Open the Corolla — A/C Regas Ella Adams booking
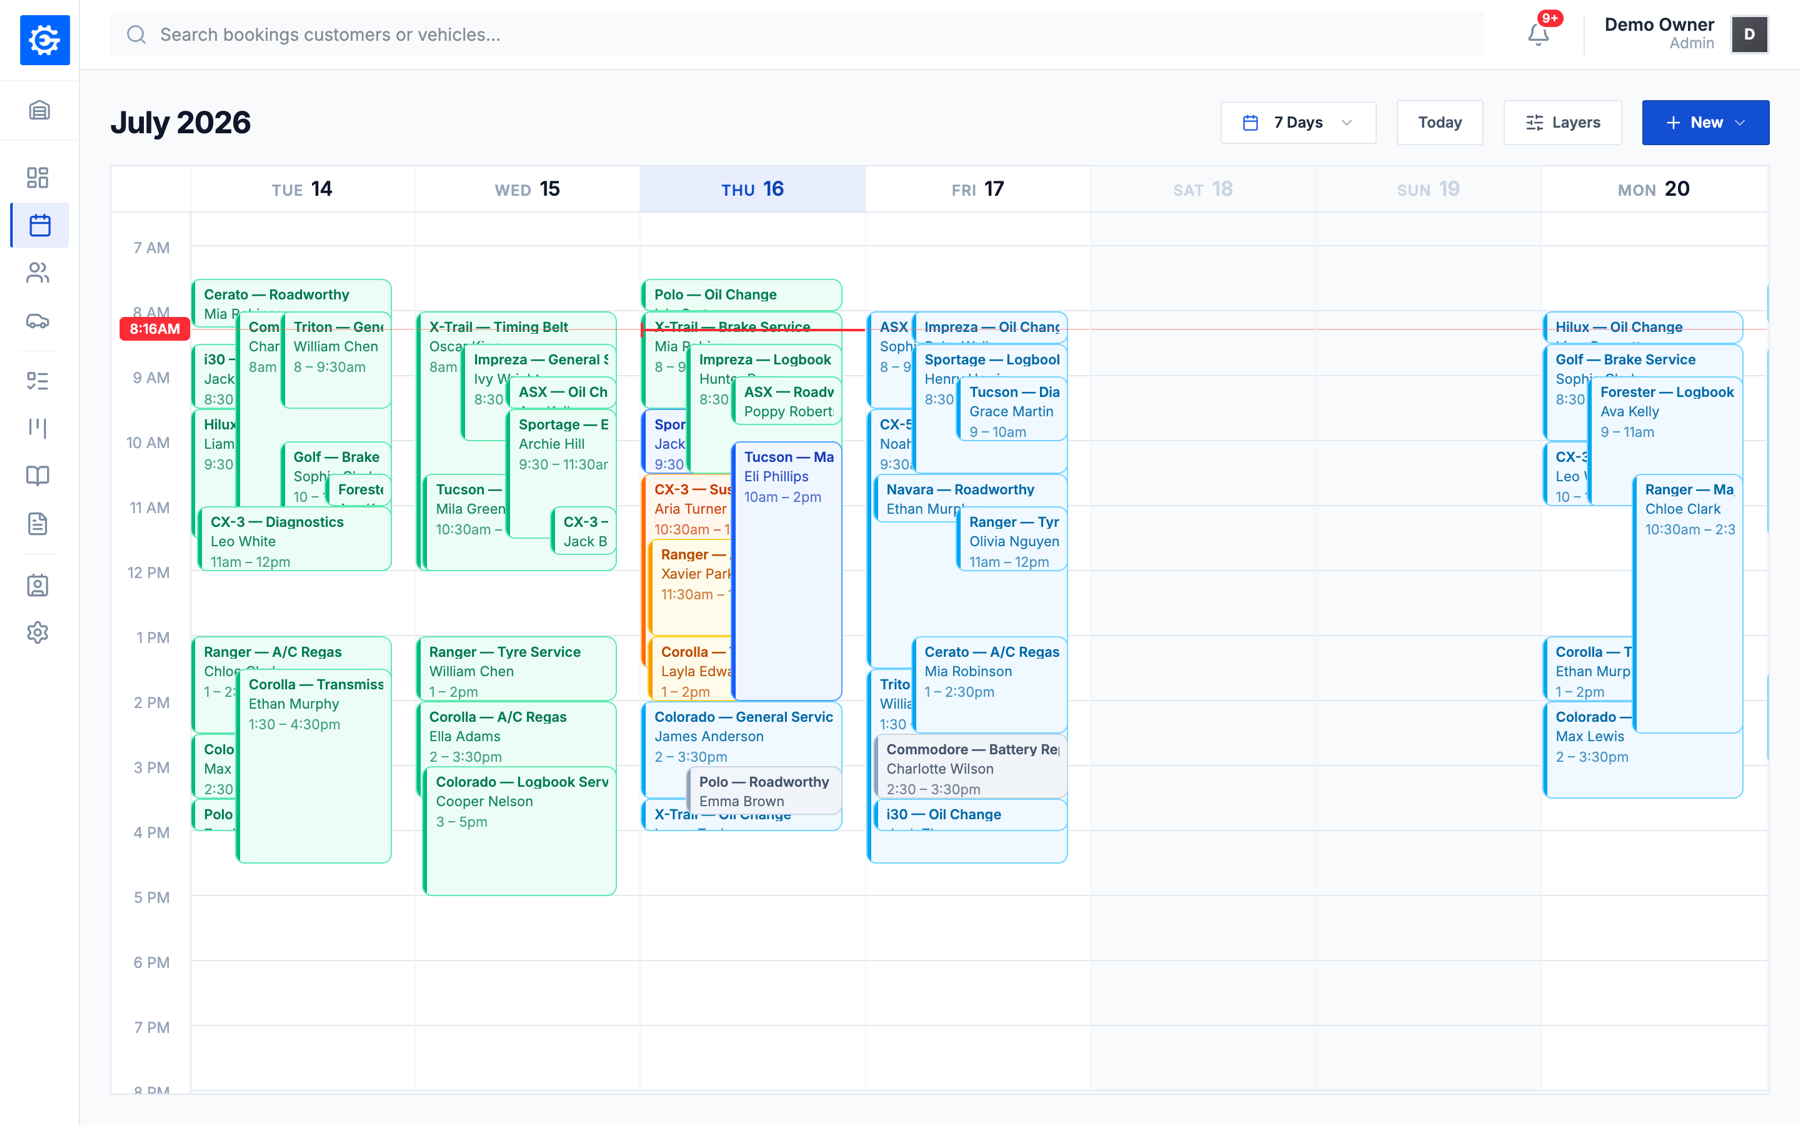The image size is (1800, 1125). (516, 734)
